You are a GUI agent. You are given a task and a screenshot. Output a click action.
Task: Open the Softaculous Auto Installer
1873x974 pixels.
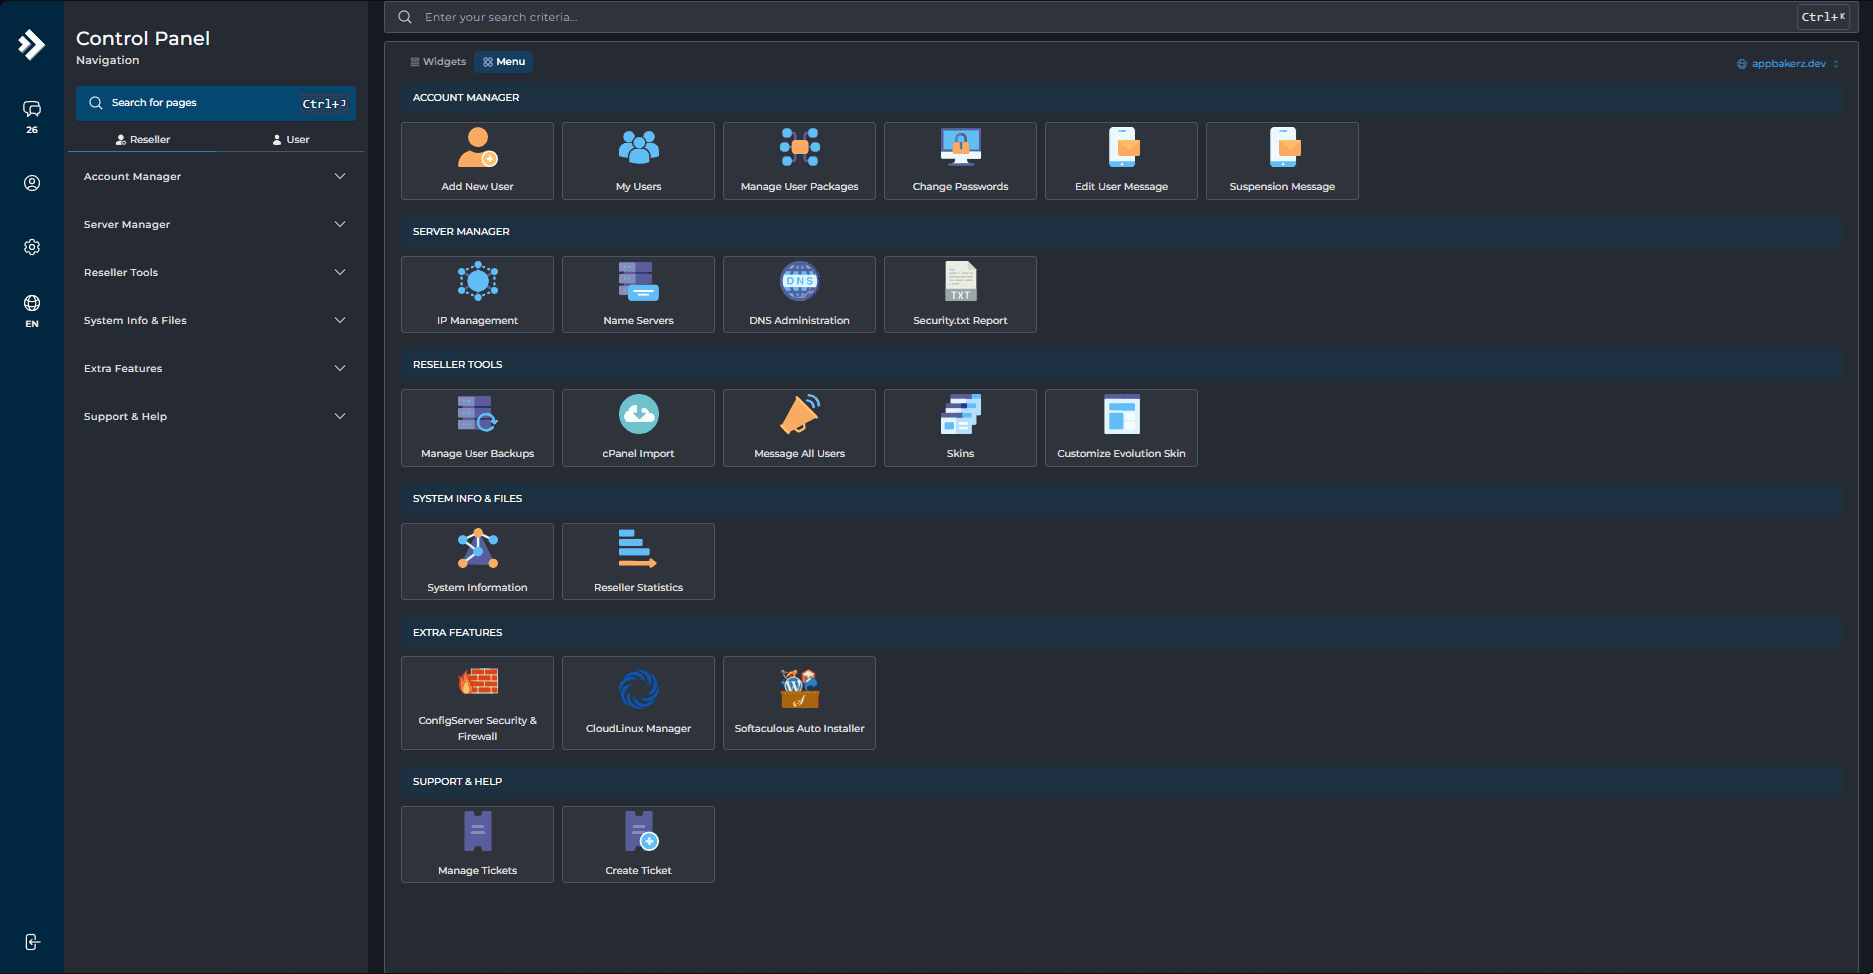(798, 700)
